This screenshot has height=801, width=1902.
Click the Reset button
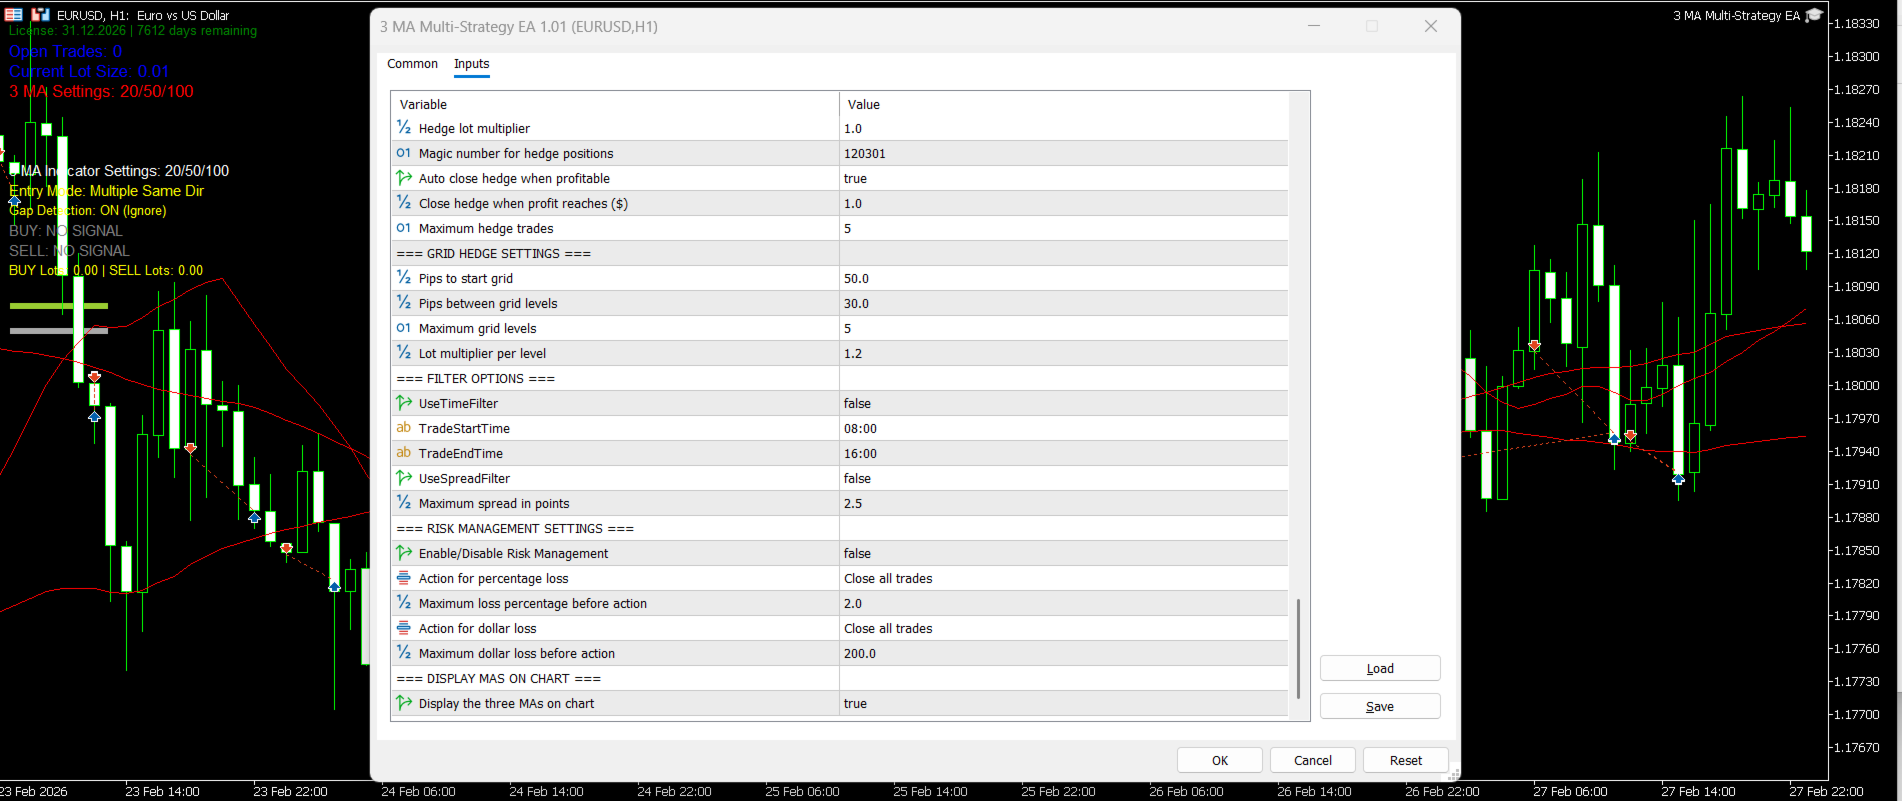coord(1405,760)
